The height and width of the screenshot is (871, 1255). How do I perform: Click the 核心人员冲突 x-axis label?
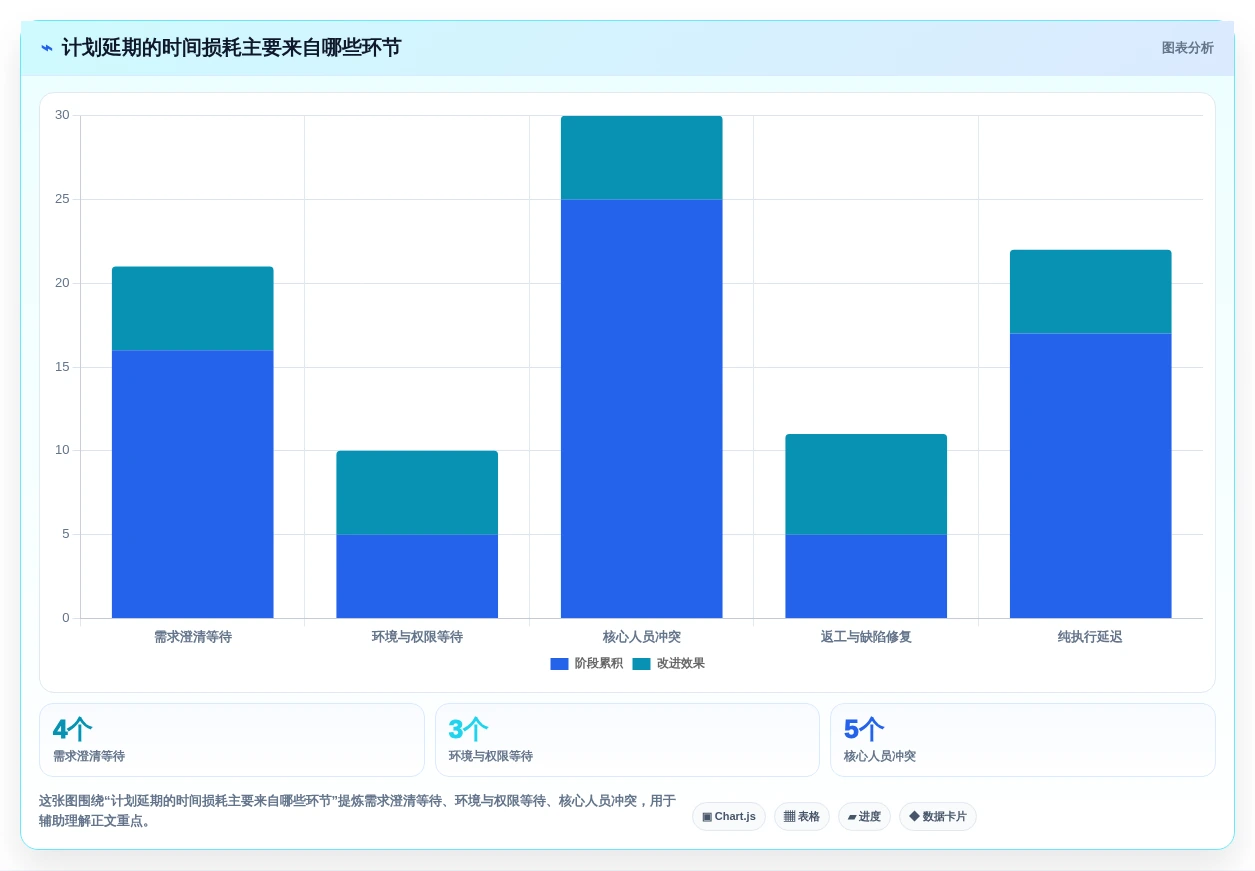(x=641, y=637)
